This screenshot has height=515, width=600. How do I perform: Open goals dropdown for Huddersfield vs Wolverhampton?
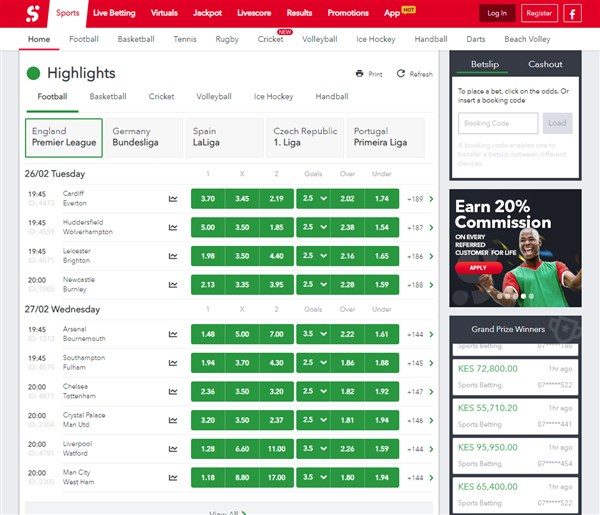(x=313, y=227)
